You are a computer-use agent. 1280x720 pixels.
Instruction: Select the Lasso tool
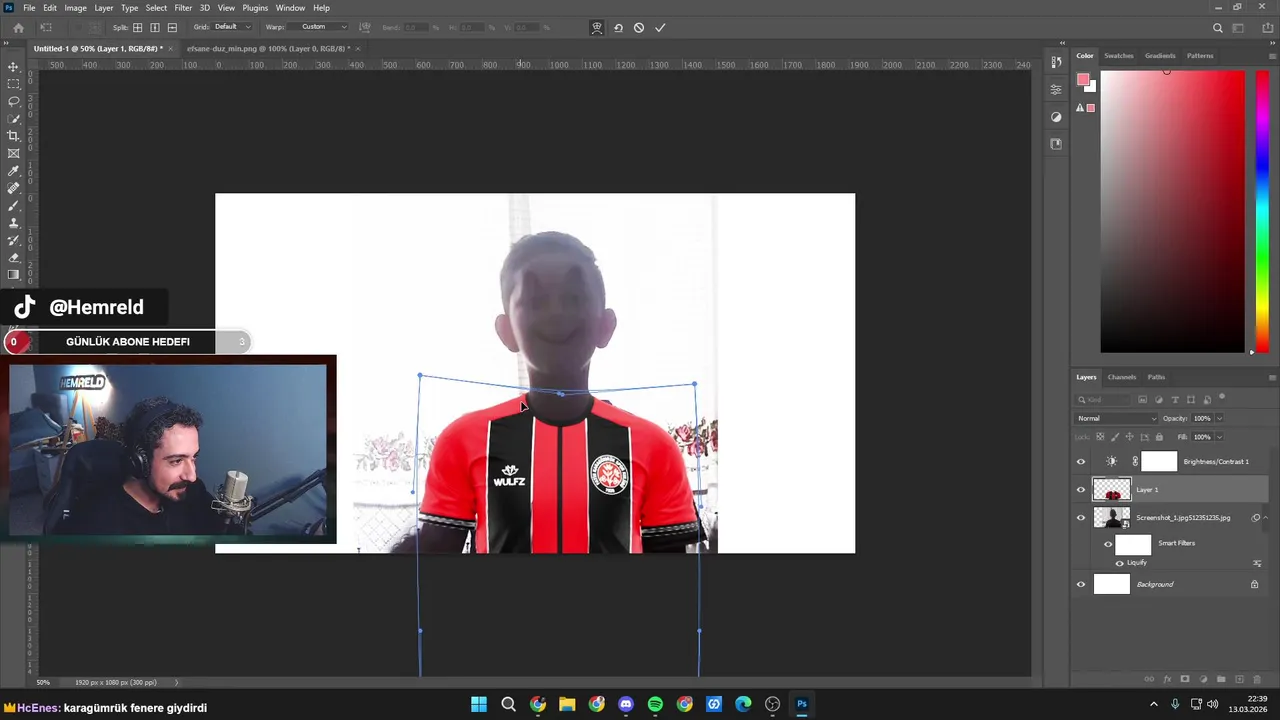[13, 101]
